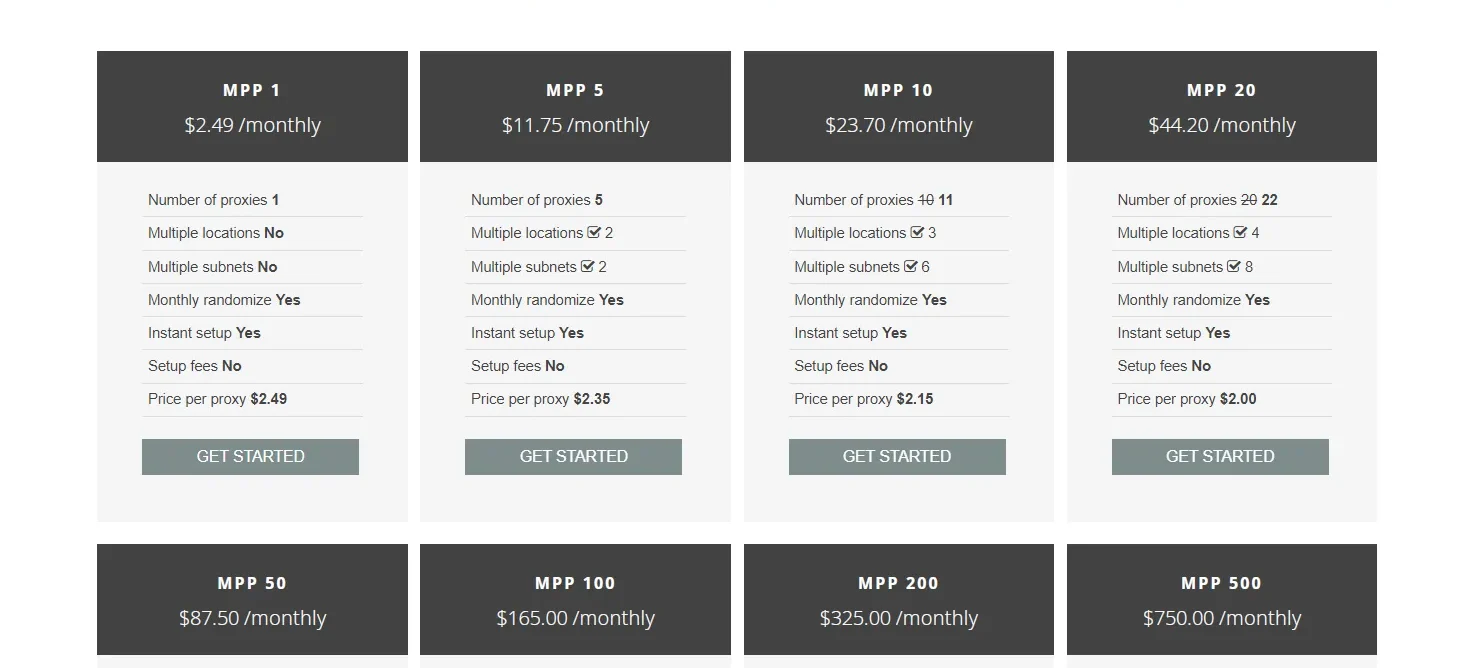Click the MPP 10 $23.70 monthly header
The image size is (1473, 668).
click(898, 107)
